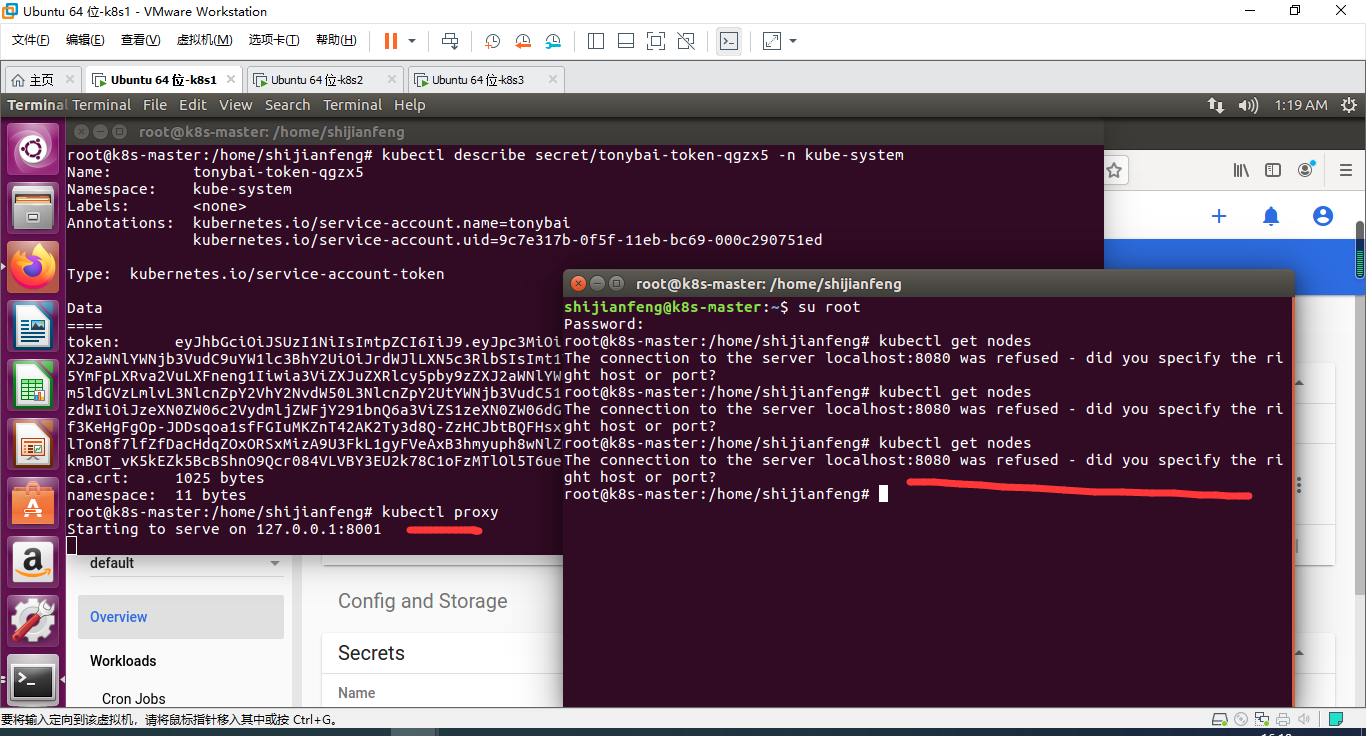Image resolution: width=1366 pixels, height=736 pixels.
Task: Open System Settings from the launcher
Action: 33,621
